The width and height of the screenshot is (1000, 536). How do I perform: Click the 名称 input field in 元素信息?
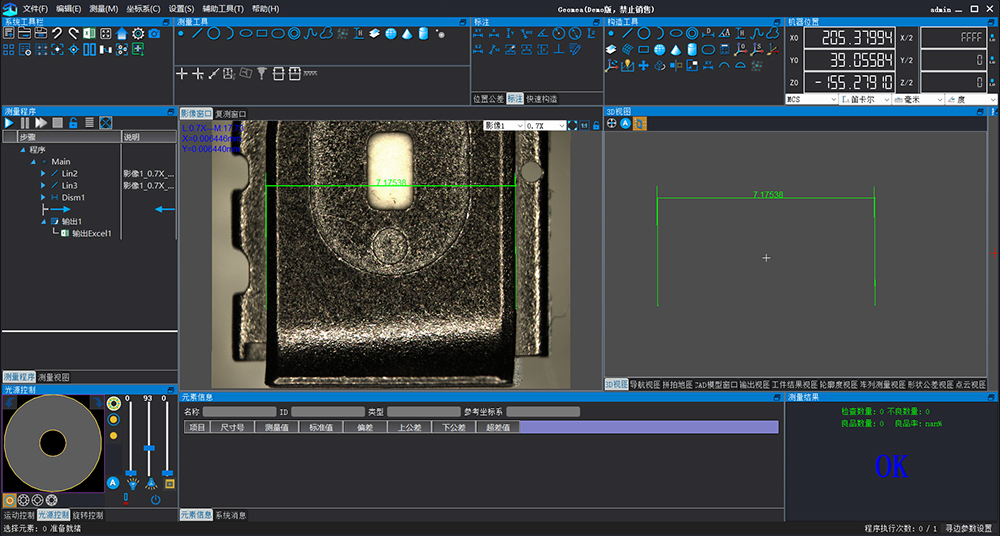(x=239, y=412)
